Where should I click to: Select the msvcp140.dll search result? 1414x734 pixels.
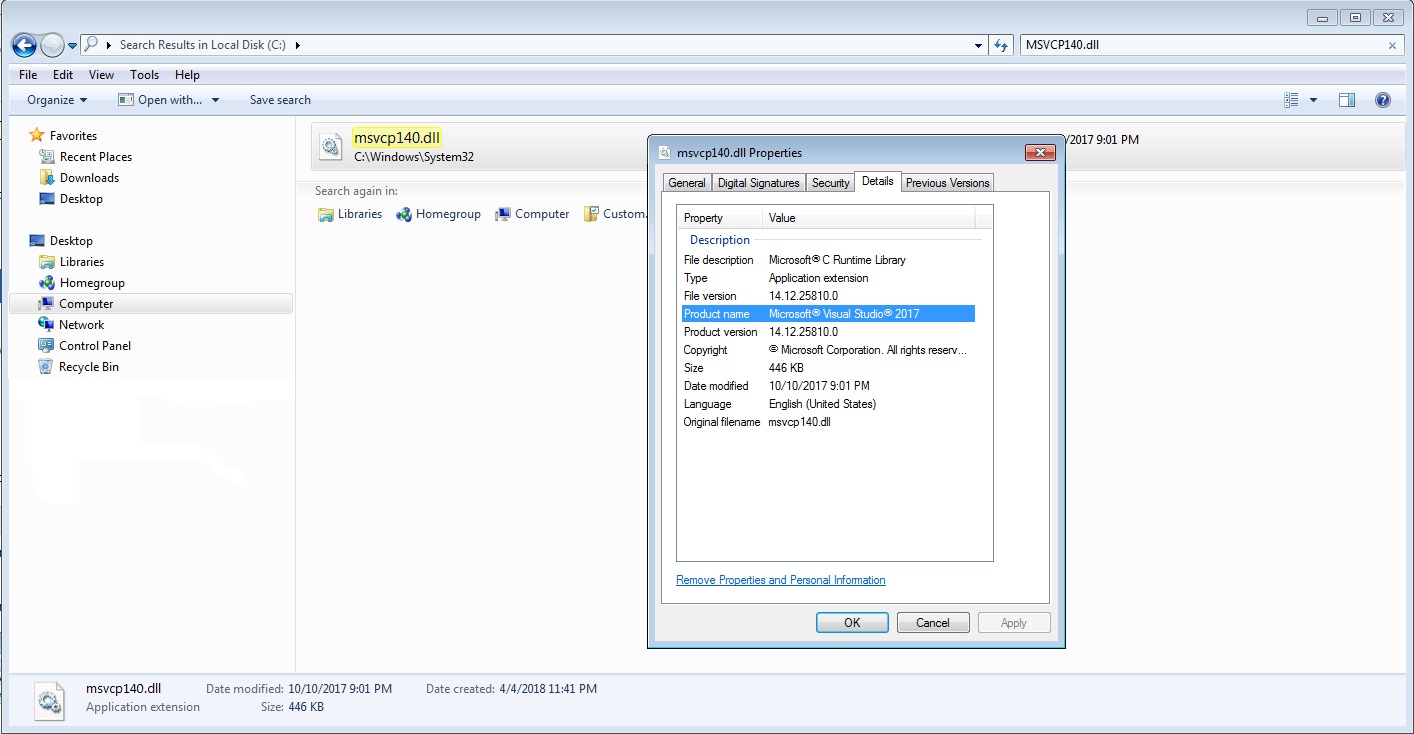pos(397,138)
